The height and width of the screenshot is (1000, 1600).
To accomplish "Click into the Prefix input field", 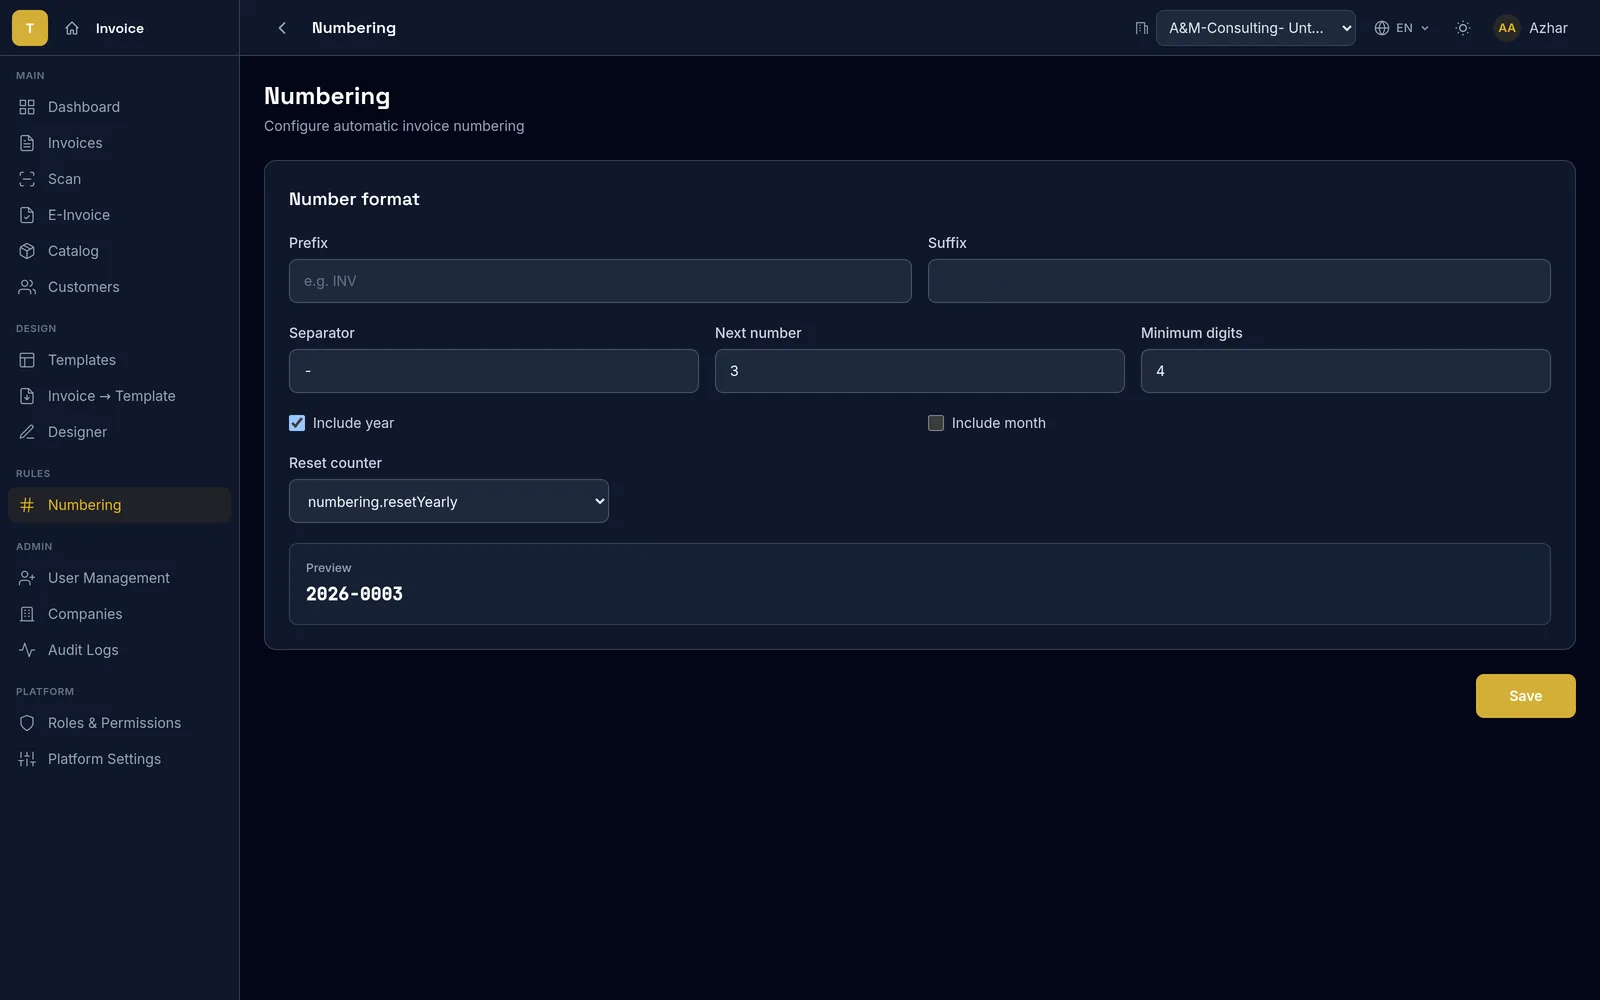I will click(x=600, y=281).
